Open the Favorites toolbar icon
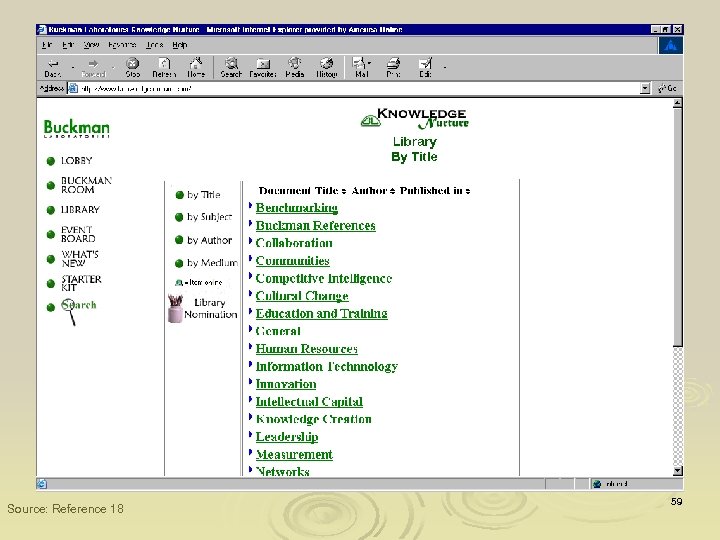This screenshot has height=540, width=720. click(263, 68)
